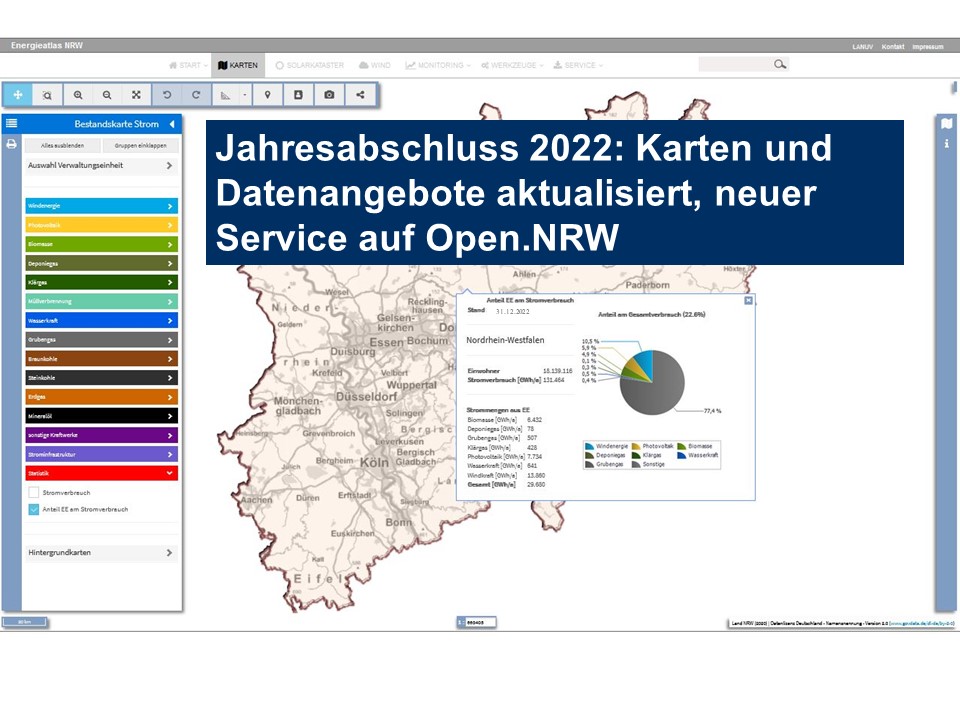Expand the Müllverbrennung layer group
Viewport: 960px width, 720px height.
(x=102, y=301)
